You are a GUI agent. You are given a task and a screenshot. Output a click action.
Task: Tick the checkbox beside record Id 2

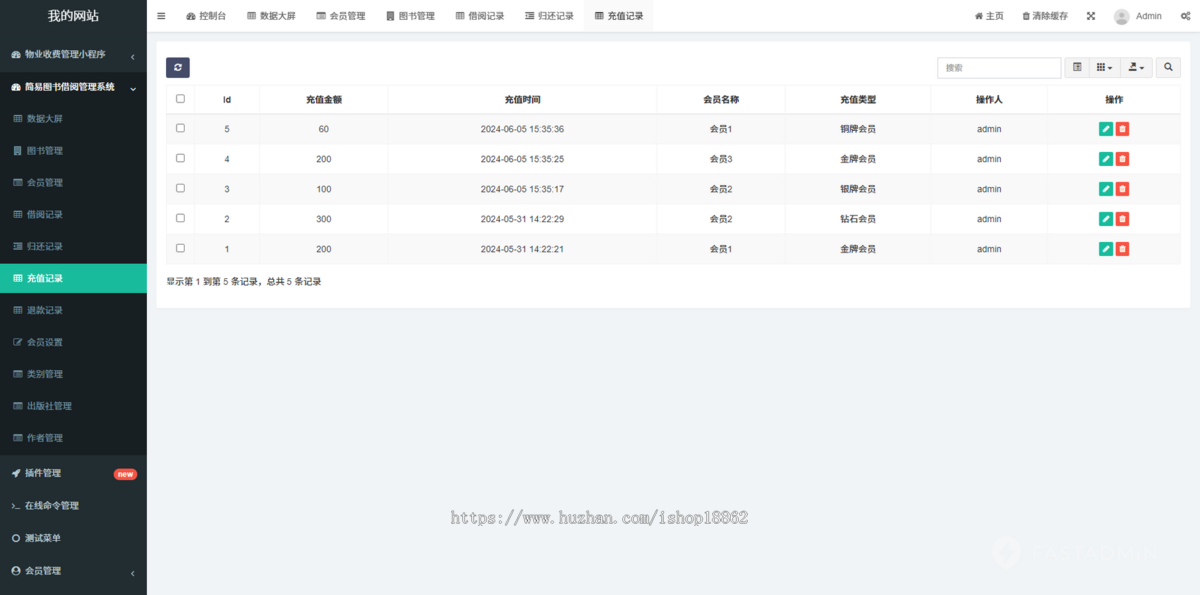click(180, 218)
